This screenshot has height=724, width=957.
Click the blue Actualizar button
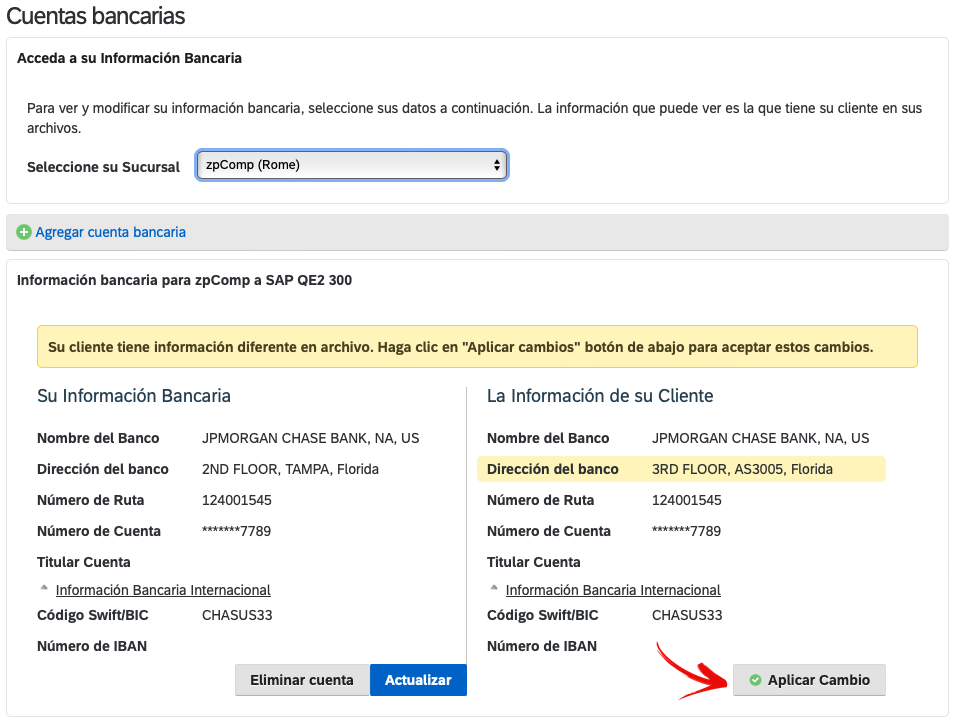pos(418,680)
